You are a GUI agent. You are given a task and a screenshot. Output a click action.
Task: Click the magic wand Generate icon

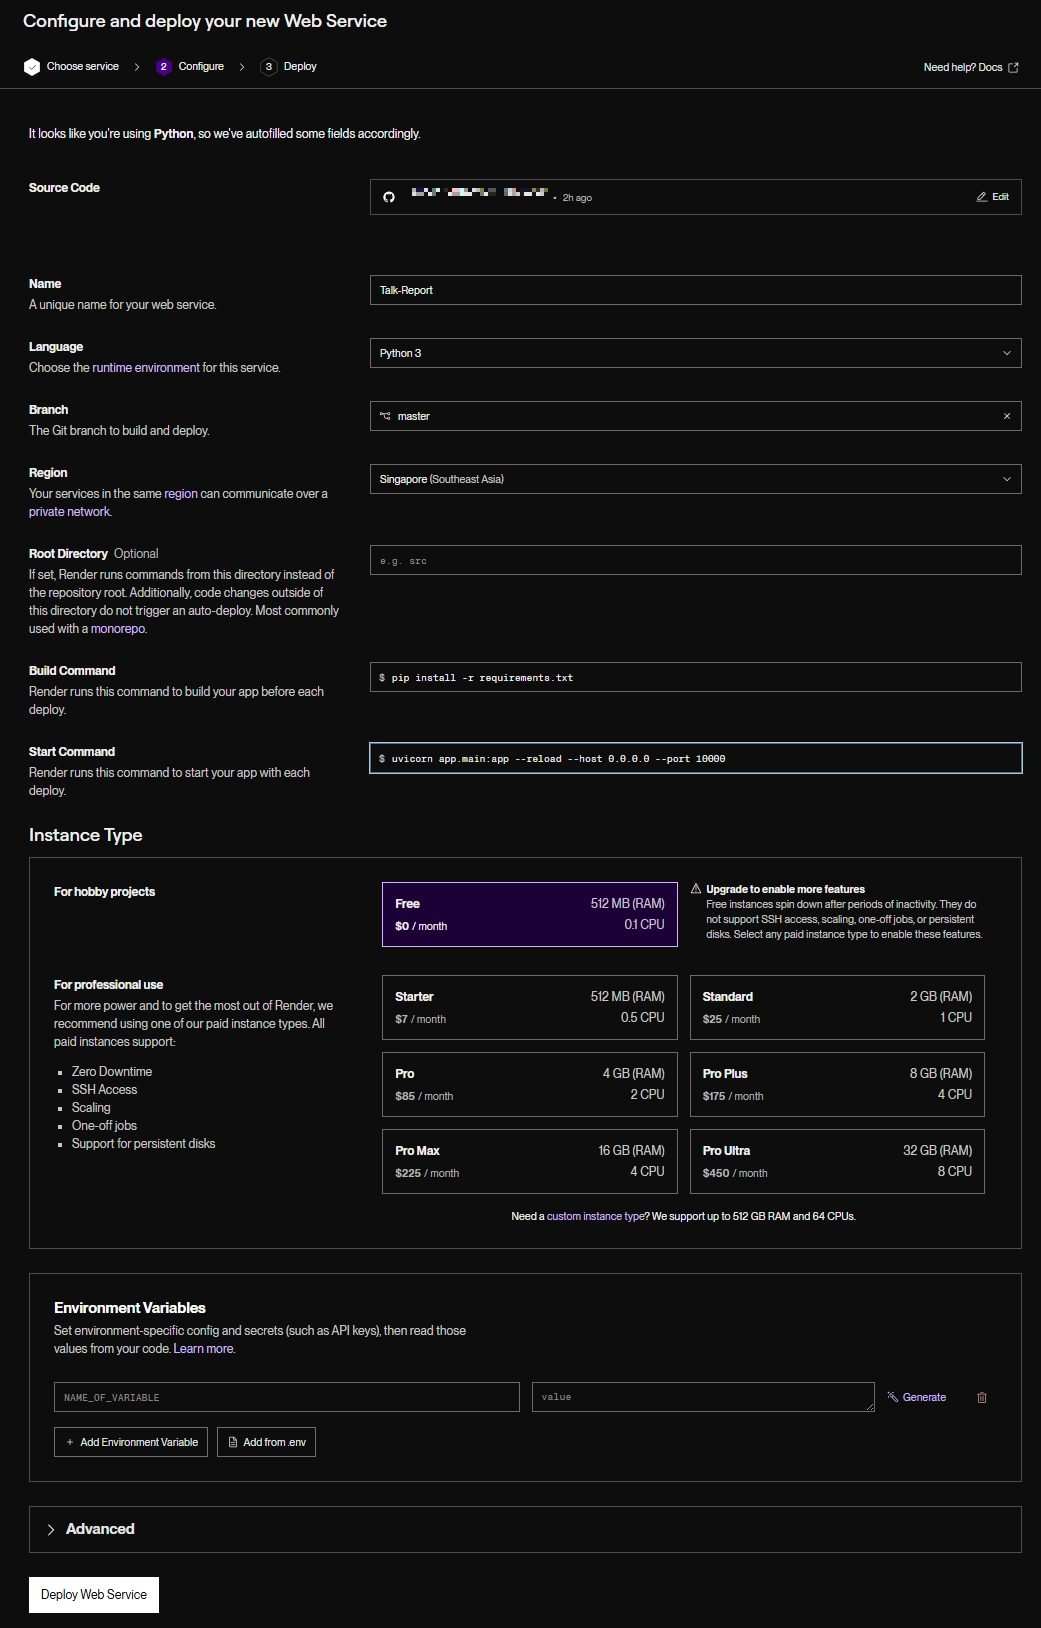coord(893,1397)
